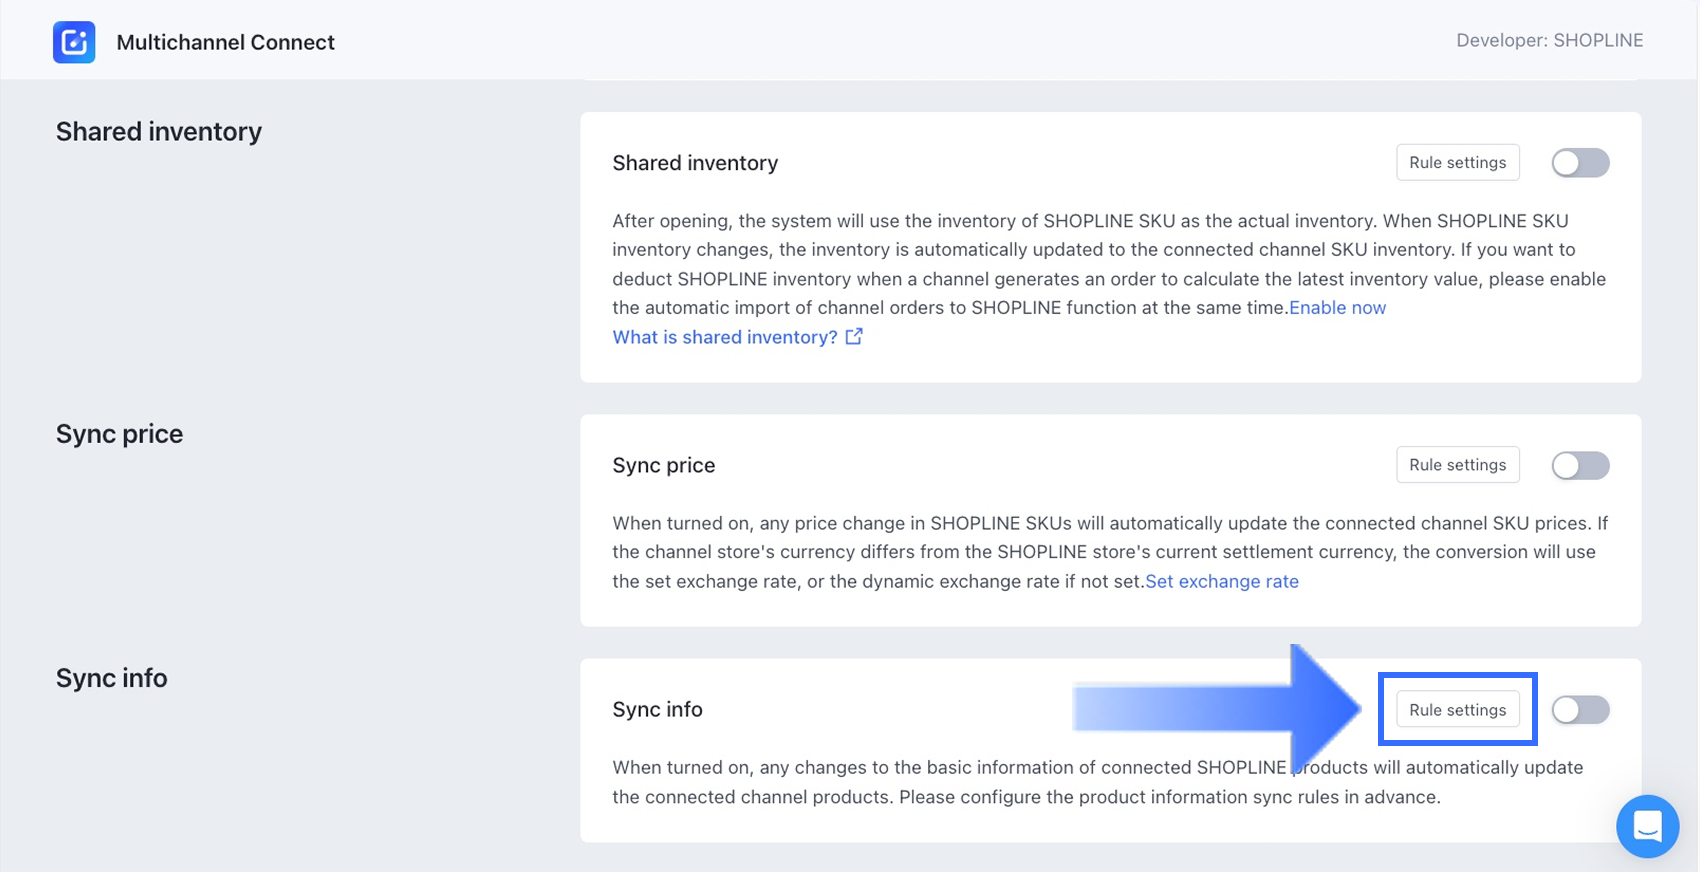Image resolution: width=1700 pixels, height=872 pixels.
Task: Click the Shared inventory card title
Action: (695, 163)
